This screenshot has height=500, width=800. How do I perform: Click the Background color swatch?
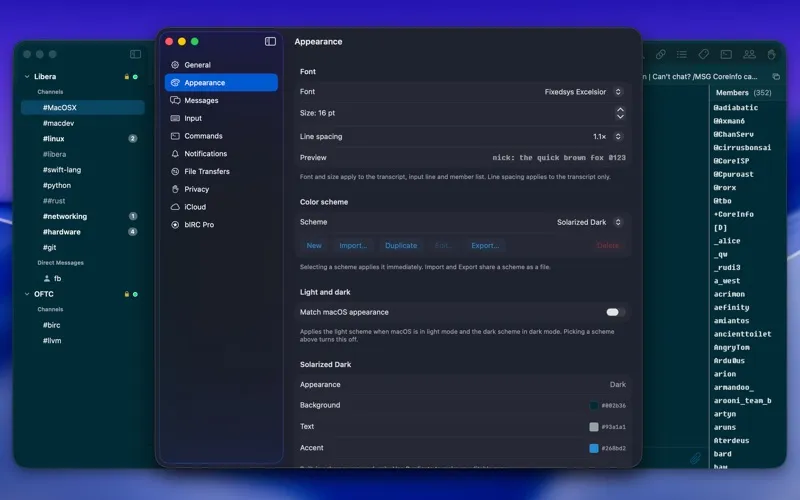594,406
